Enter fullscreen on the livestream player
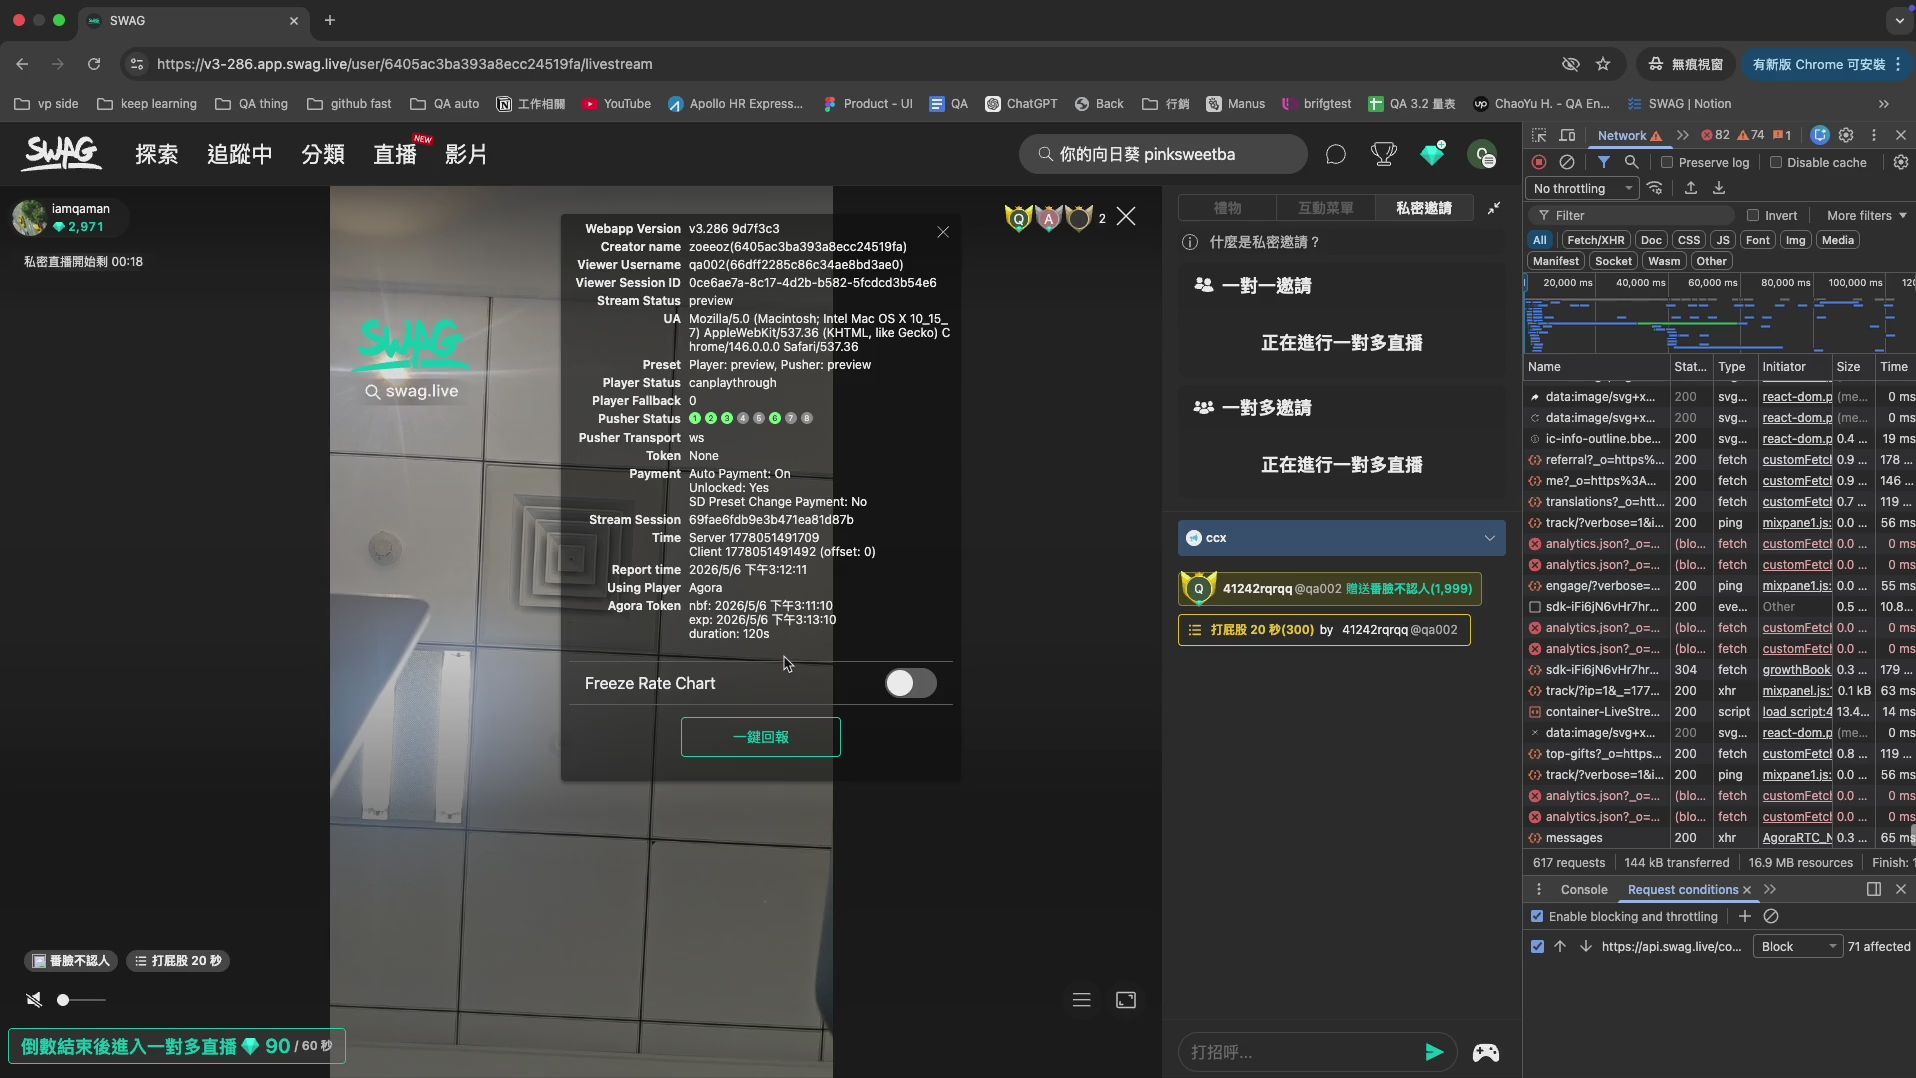Screen dimensions: 1916x1078 [x=1126, y=1000]
